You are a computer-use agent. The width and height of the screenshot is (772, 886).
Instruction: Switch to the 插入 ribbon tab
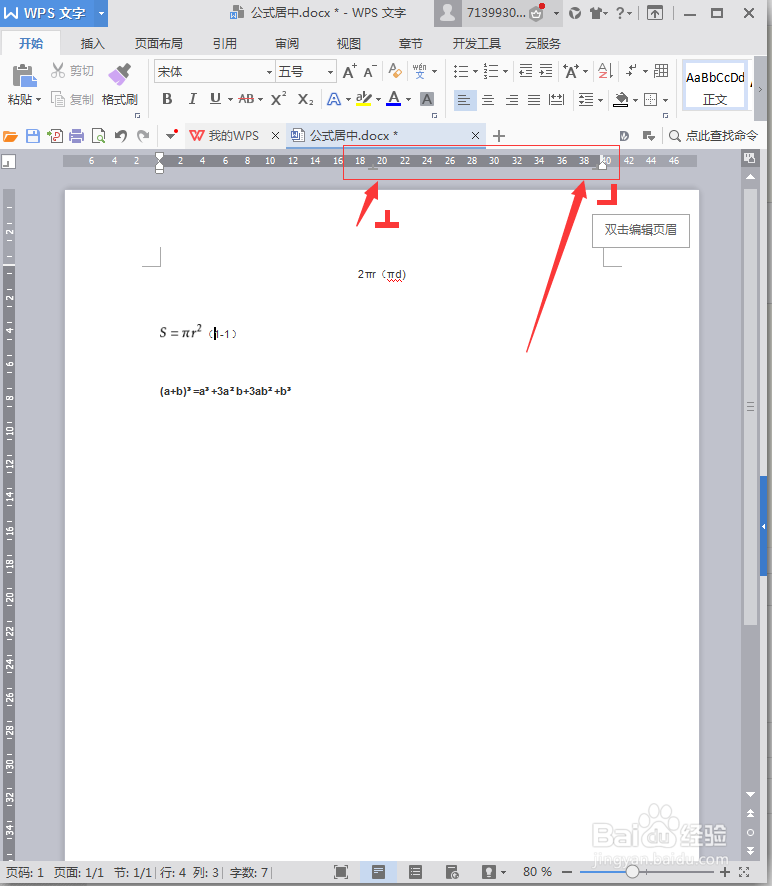tap(93, 44)
